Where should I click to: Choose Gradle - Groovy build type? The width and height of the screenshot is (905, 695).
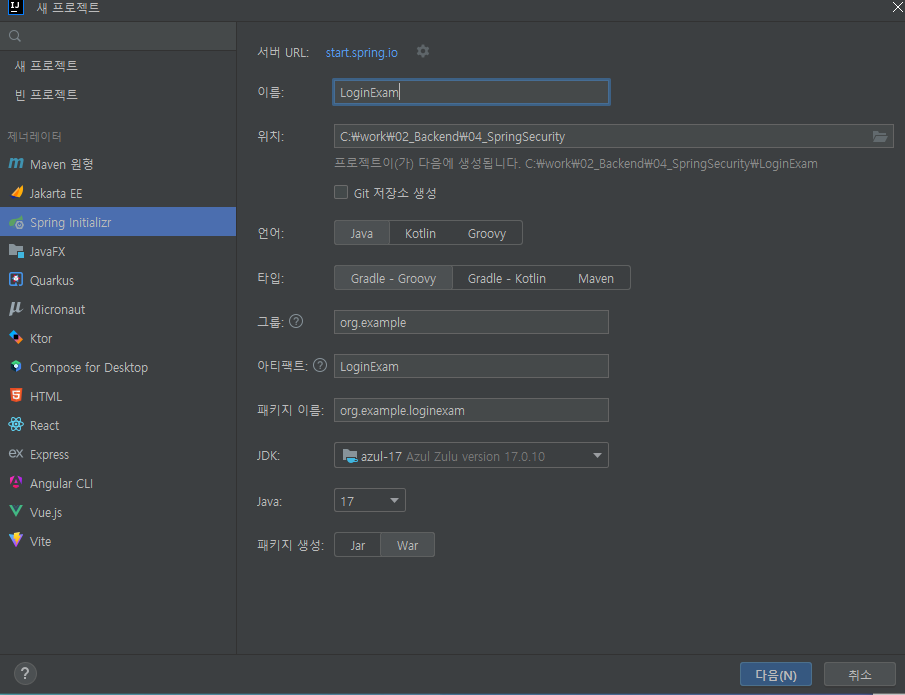click(393, 278)
